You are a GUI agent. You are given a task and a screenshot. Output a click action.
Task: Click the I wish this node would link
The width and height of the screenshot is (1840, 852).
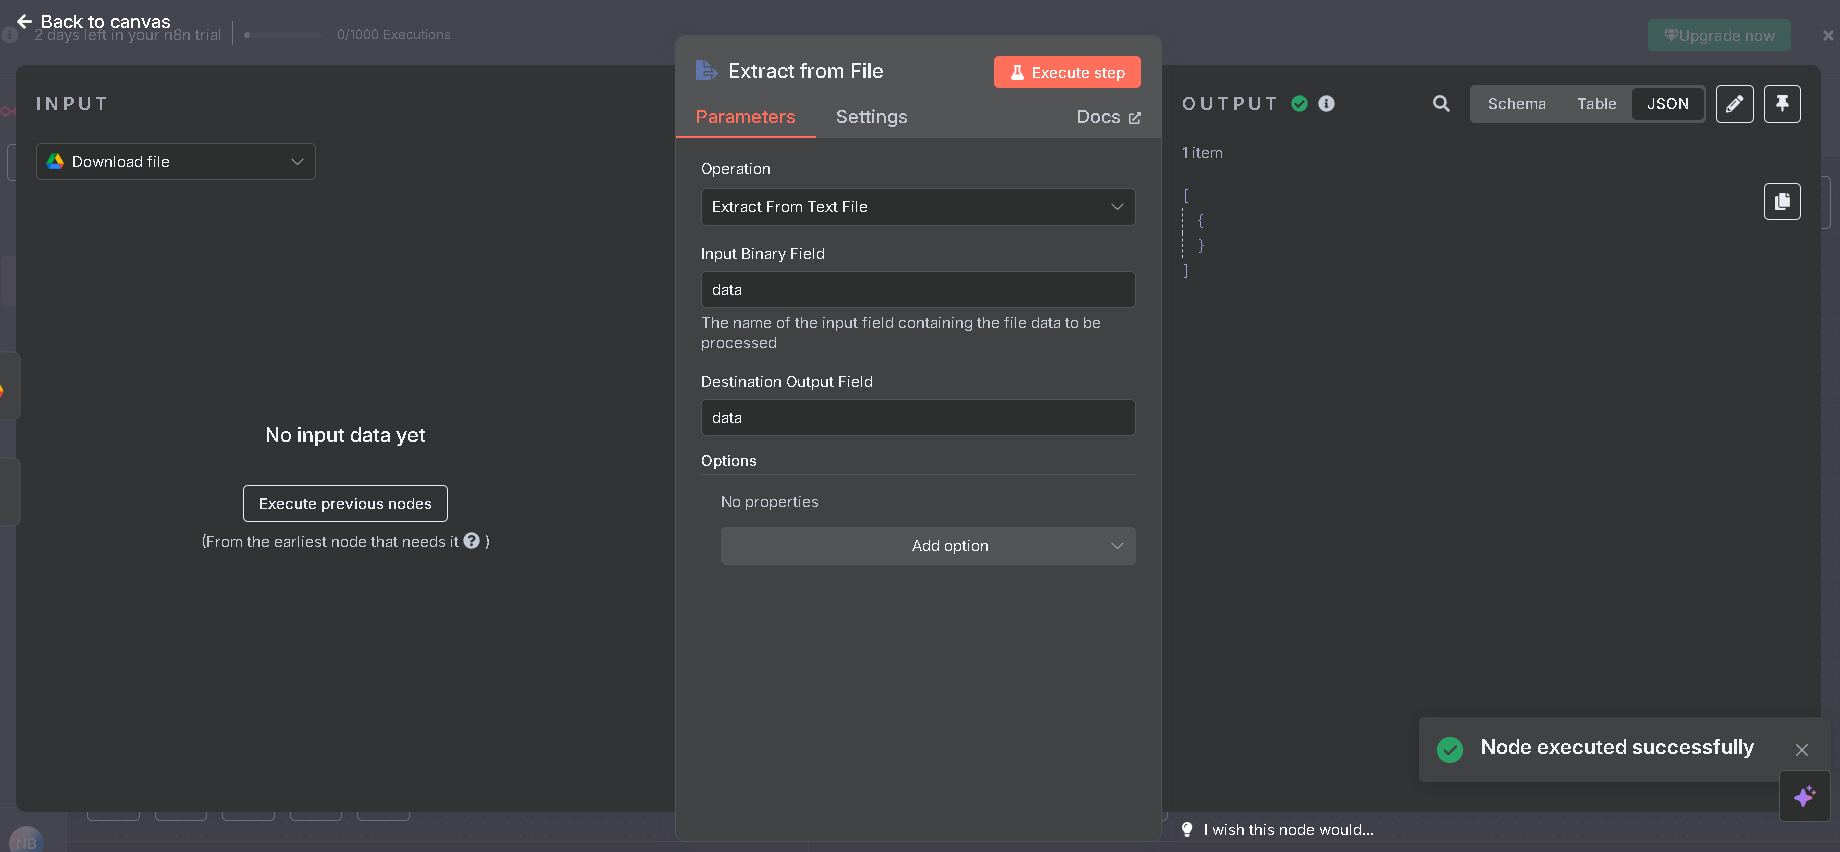pyautogui.click(x=1288, y=830)
